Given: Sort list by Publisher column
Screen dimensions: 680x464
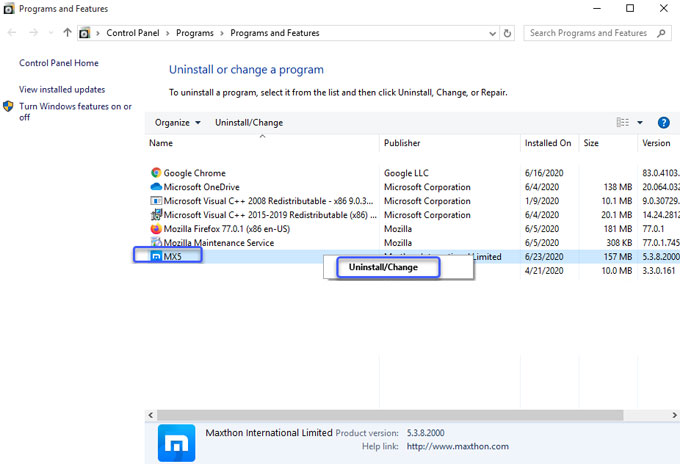Looking at the screenshot, I should coord(450,143).
